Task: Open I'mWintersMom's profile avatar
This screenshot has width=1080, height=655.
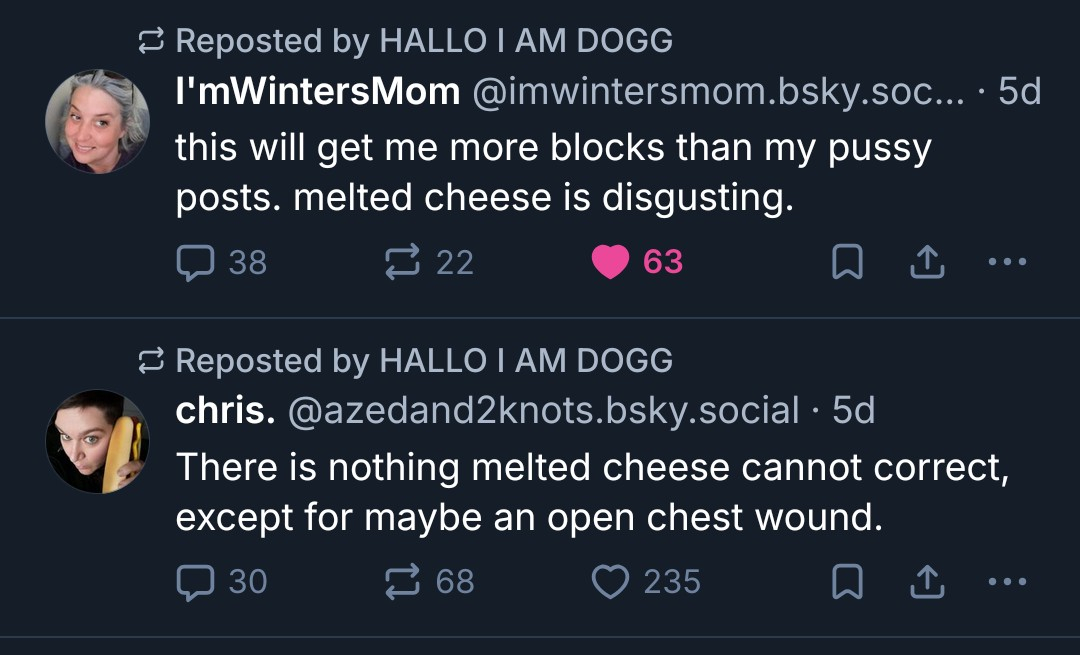Action: pyautogui.click(x=97, y=121)
